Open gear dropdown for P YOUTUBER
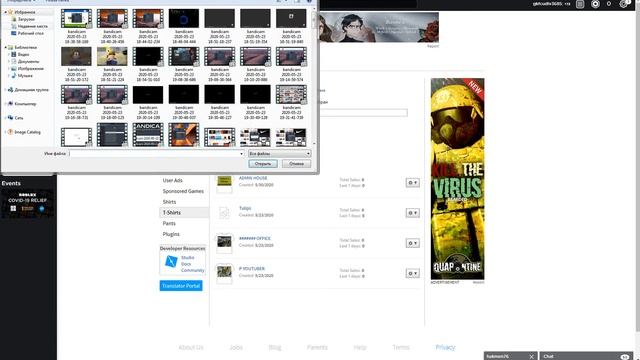 coord(413,273)
